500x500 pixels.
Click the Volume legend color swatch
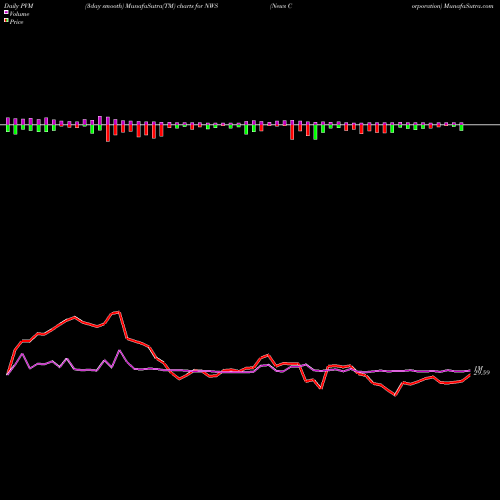coord(6,12)
